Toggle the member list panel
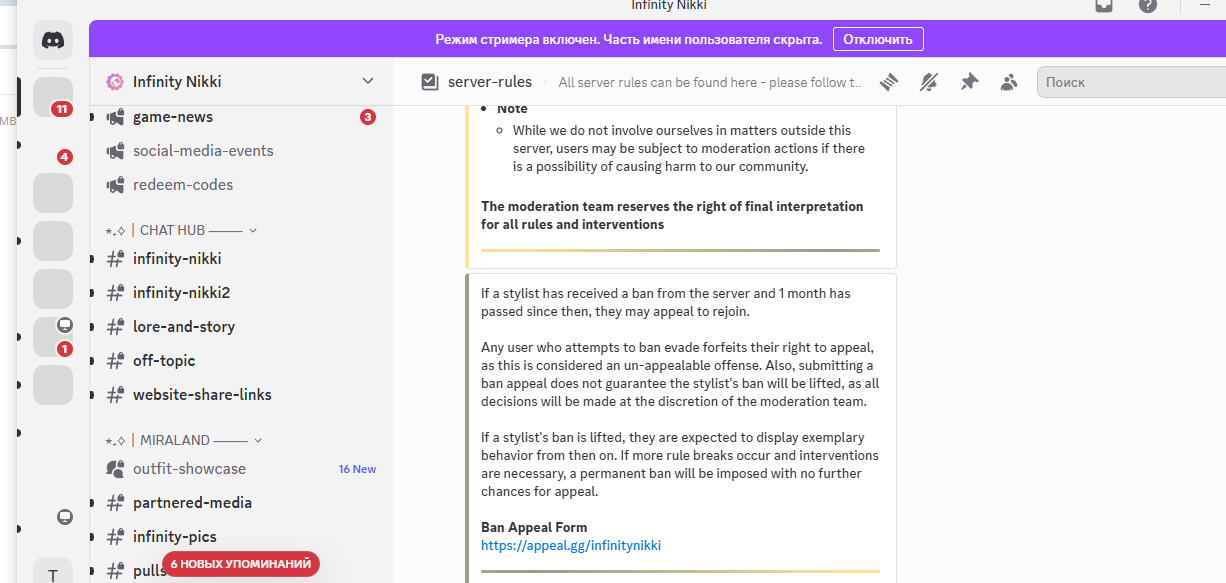The image size is (1226, 583). [1009, 82]
